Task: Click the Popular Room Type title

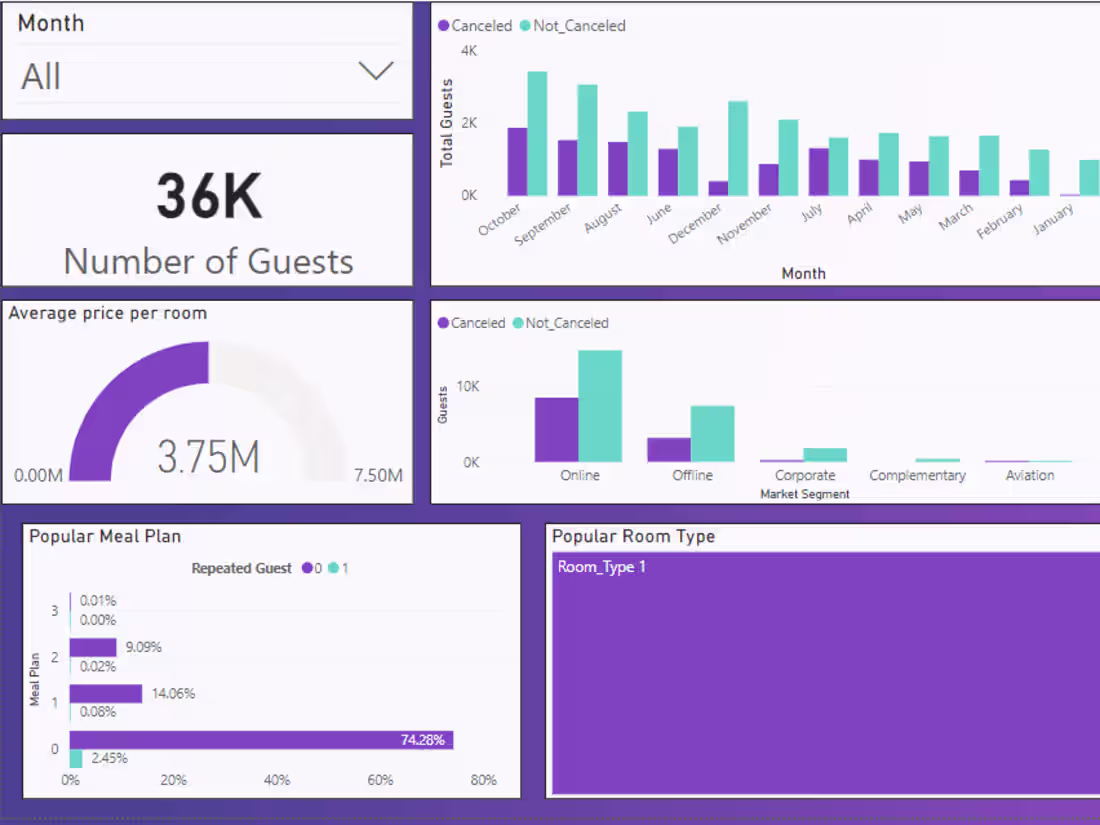Action: [x=633, y=536]
